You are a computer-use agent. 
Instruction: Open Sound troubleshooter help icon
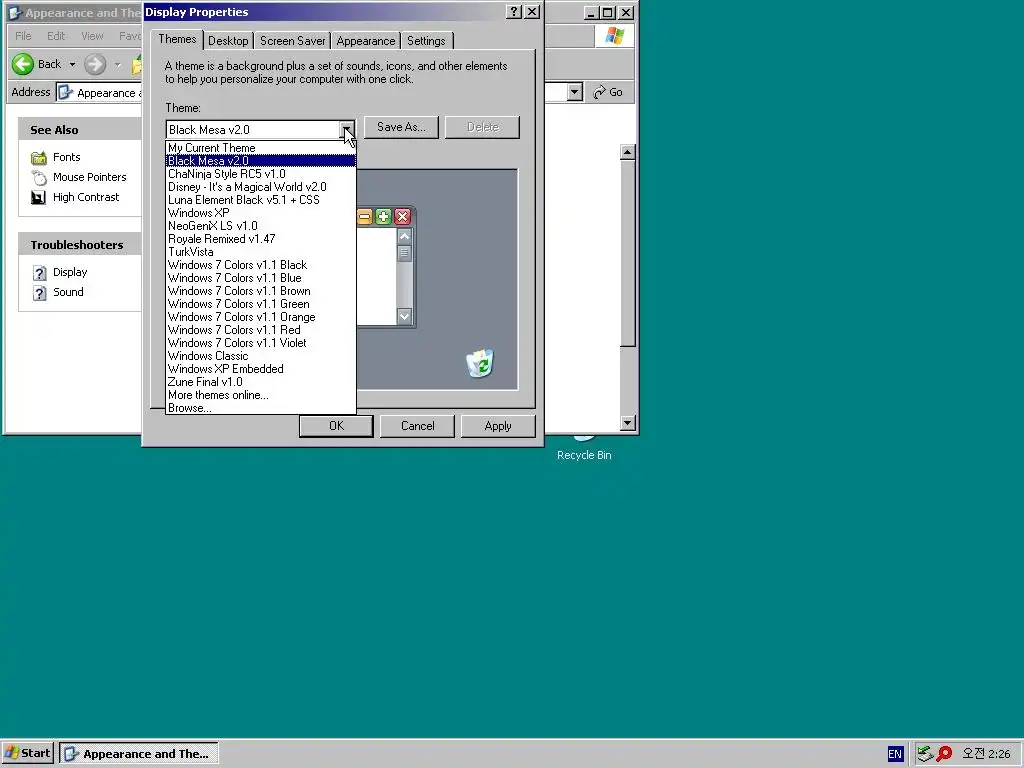tap(40, 293)
